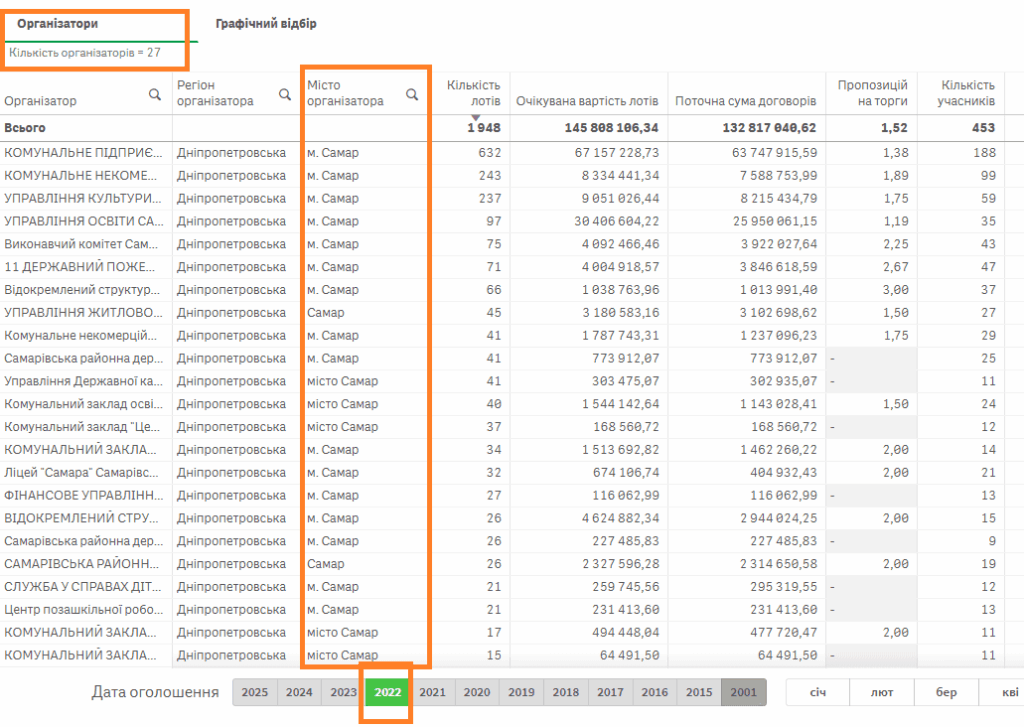This screenshot has width=1024, height=727.
Task: Choose year 2019 in Дата оголошення
Action: click(521, 692)
